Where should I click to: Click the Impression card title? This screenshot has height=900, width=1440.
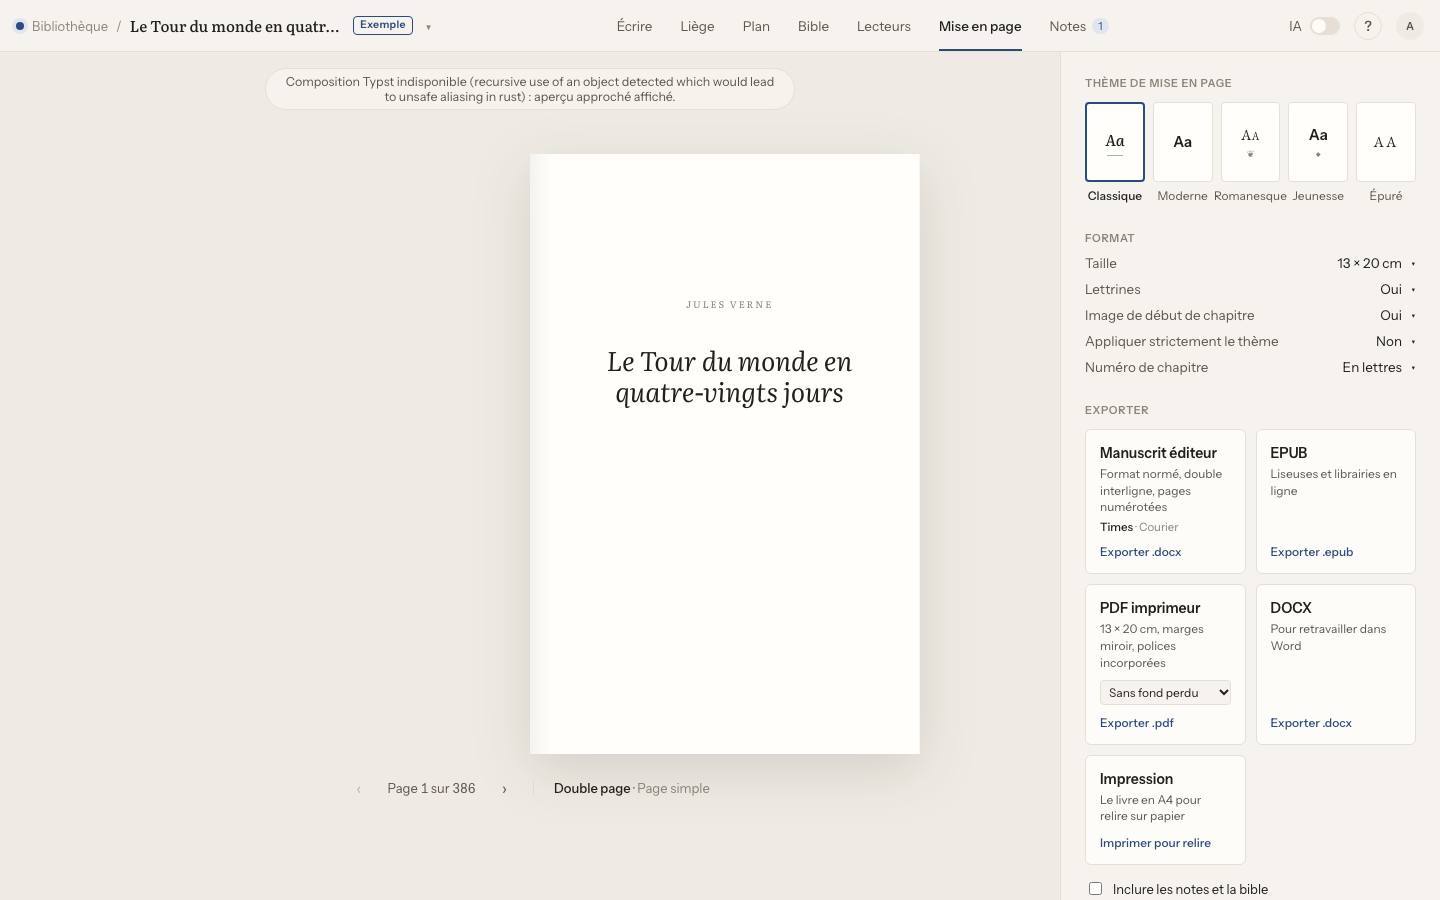[1136, 779]
